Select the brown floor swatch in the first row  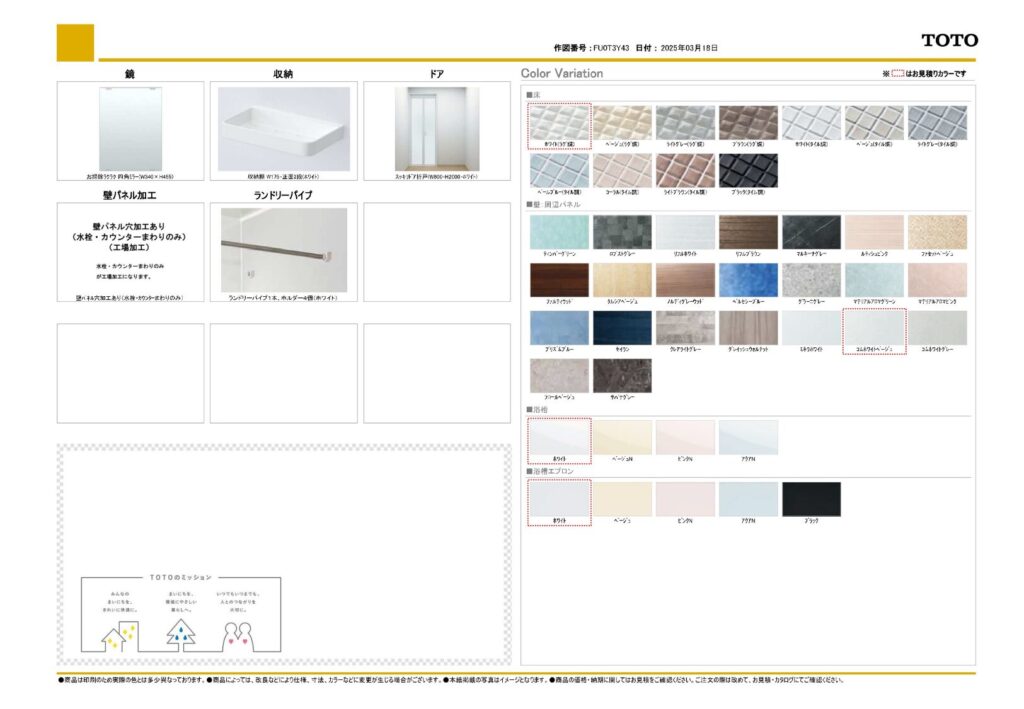(748, 123)
